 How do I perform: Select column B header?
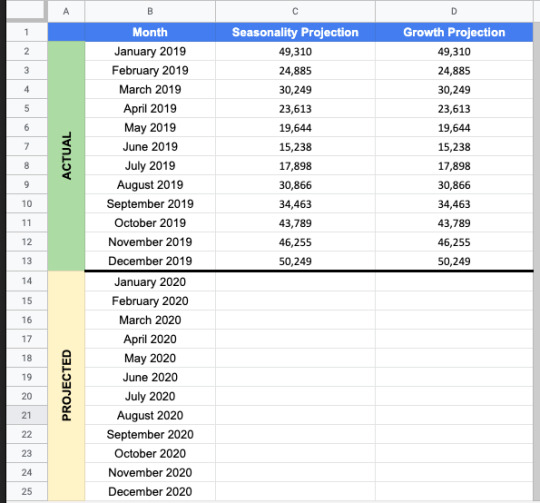point(150,11)
